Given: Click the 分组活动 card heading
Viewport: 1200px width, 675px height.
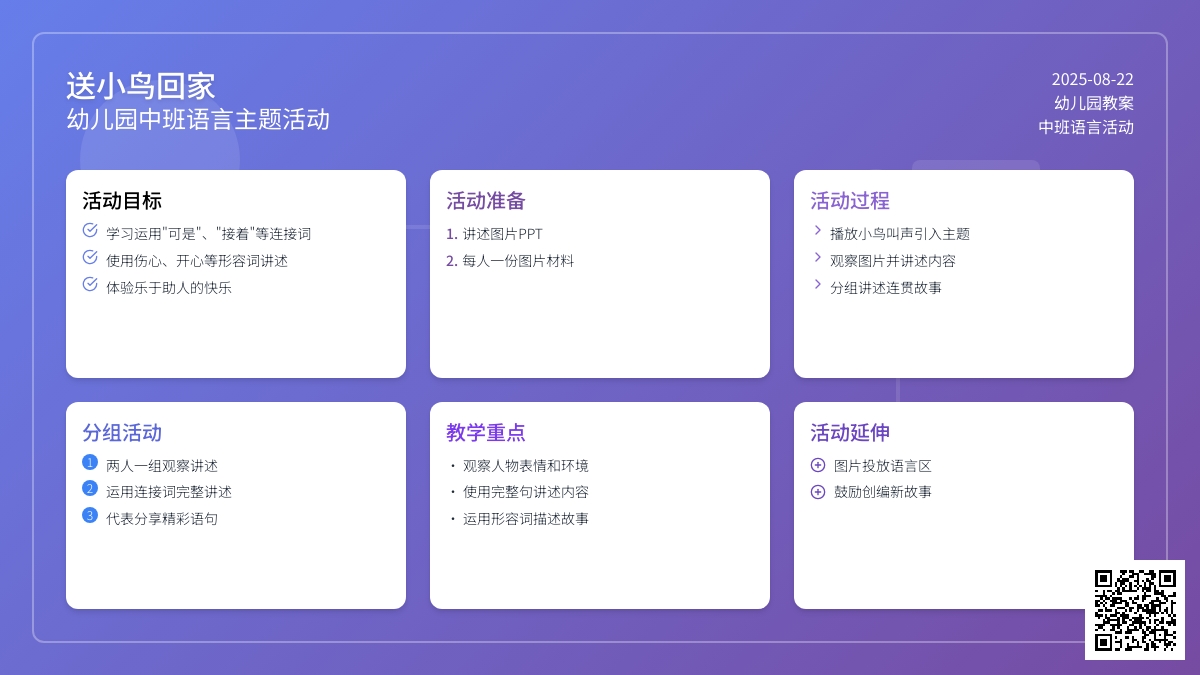Looking at the screenshot, I should [122, 433].
